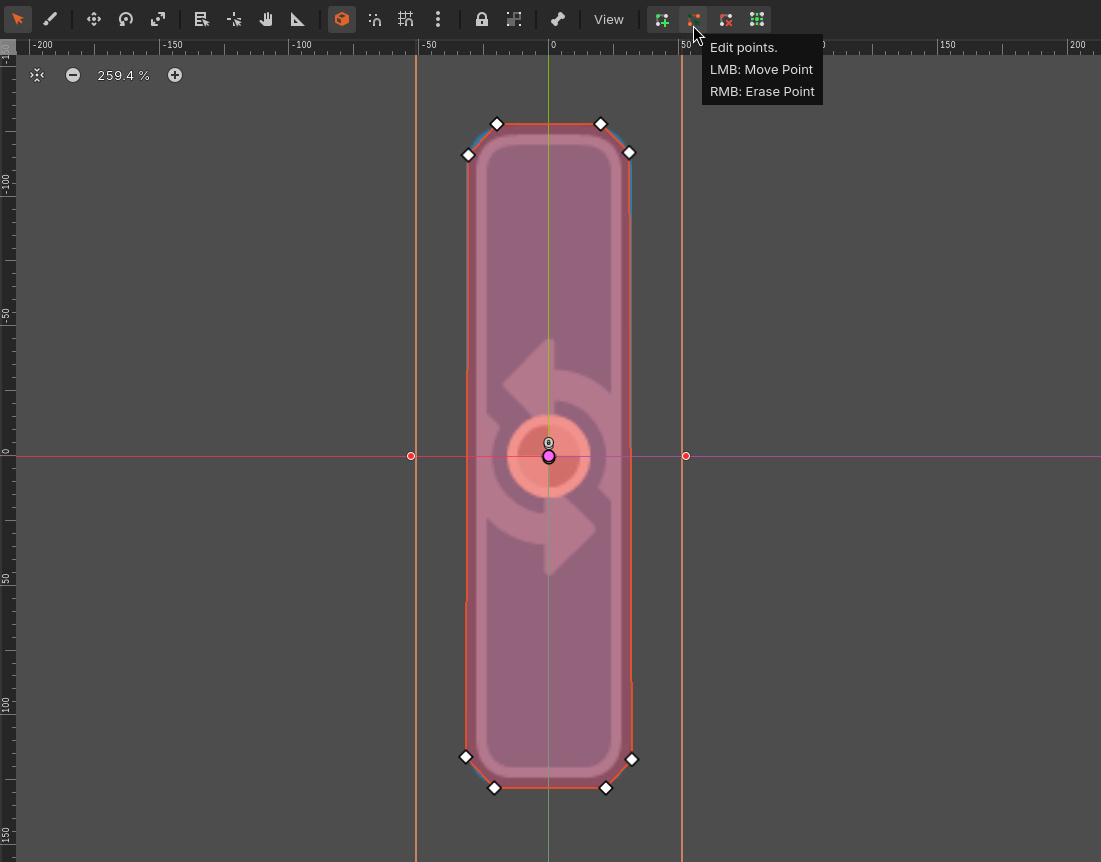Viewport: 1101px width, 862px height.
Task: Zoom in with the plus button
Action: click(175, 75)
